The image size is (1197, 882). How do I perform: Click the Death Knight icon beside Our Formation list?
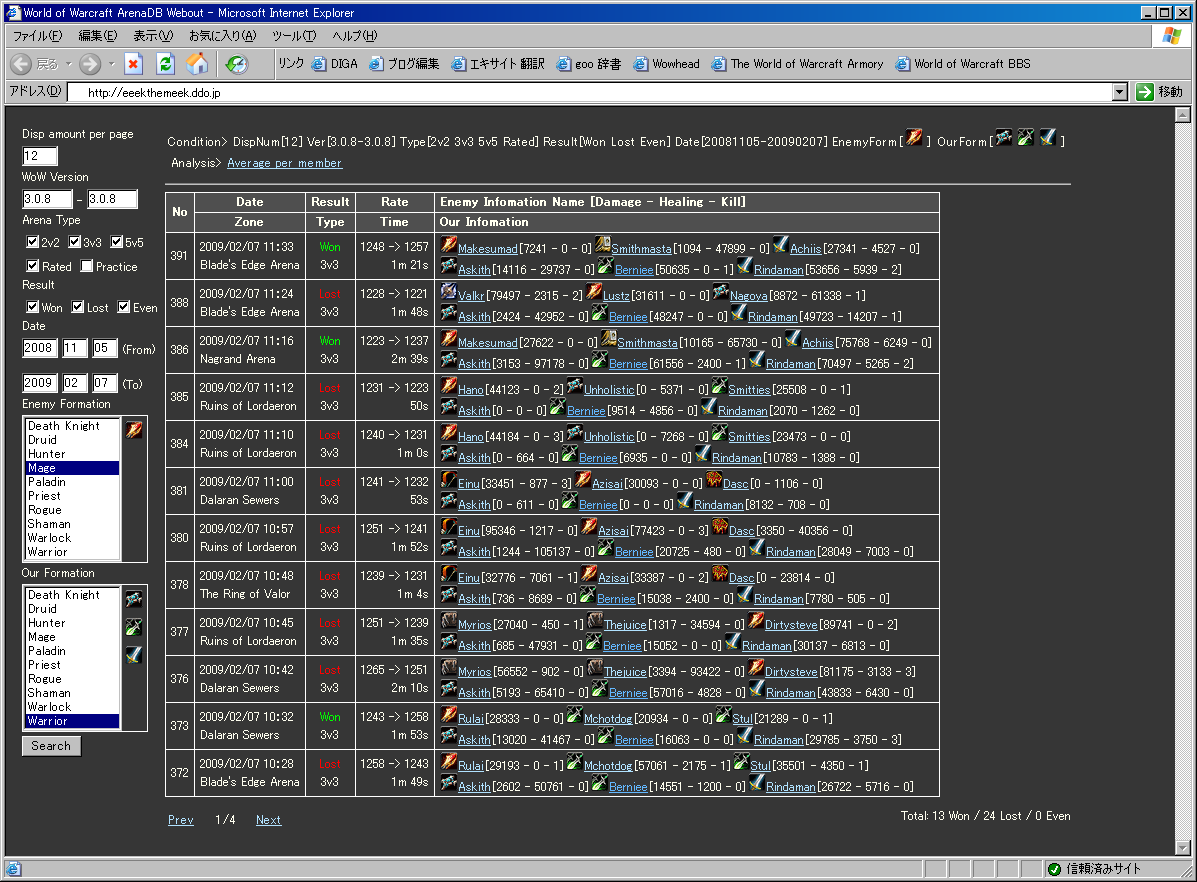click(134, 599)
